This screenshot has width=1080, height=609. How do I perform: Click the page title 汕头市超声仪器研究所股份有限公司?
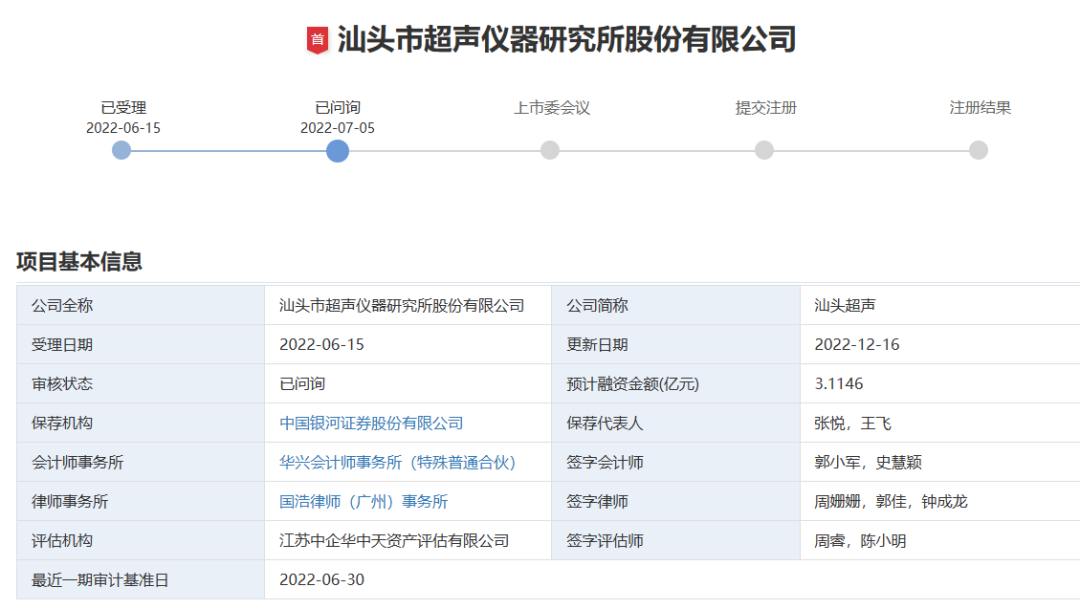coord(566,40)
